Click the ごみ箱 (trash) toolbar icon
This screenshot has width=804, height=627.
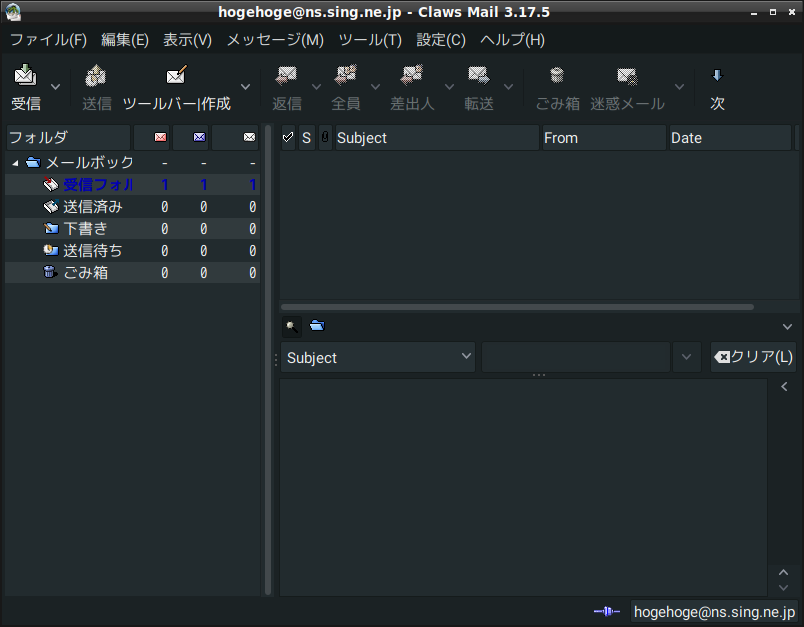[x=557, y=75]
